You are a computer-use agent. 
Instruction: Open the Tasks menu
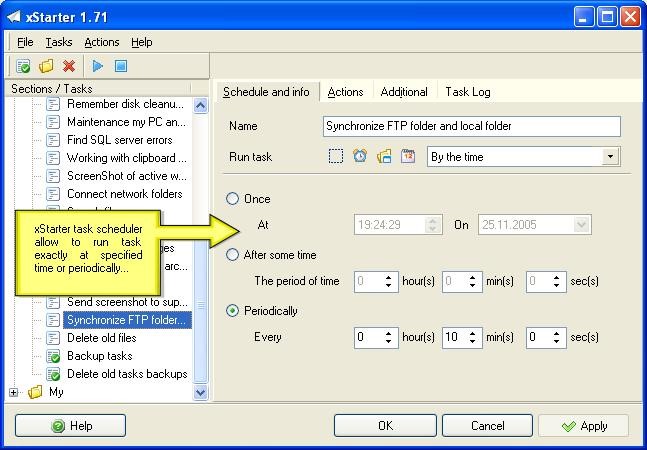click(x=59, y=42)
